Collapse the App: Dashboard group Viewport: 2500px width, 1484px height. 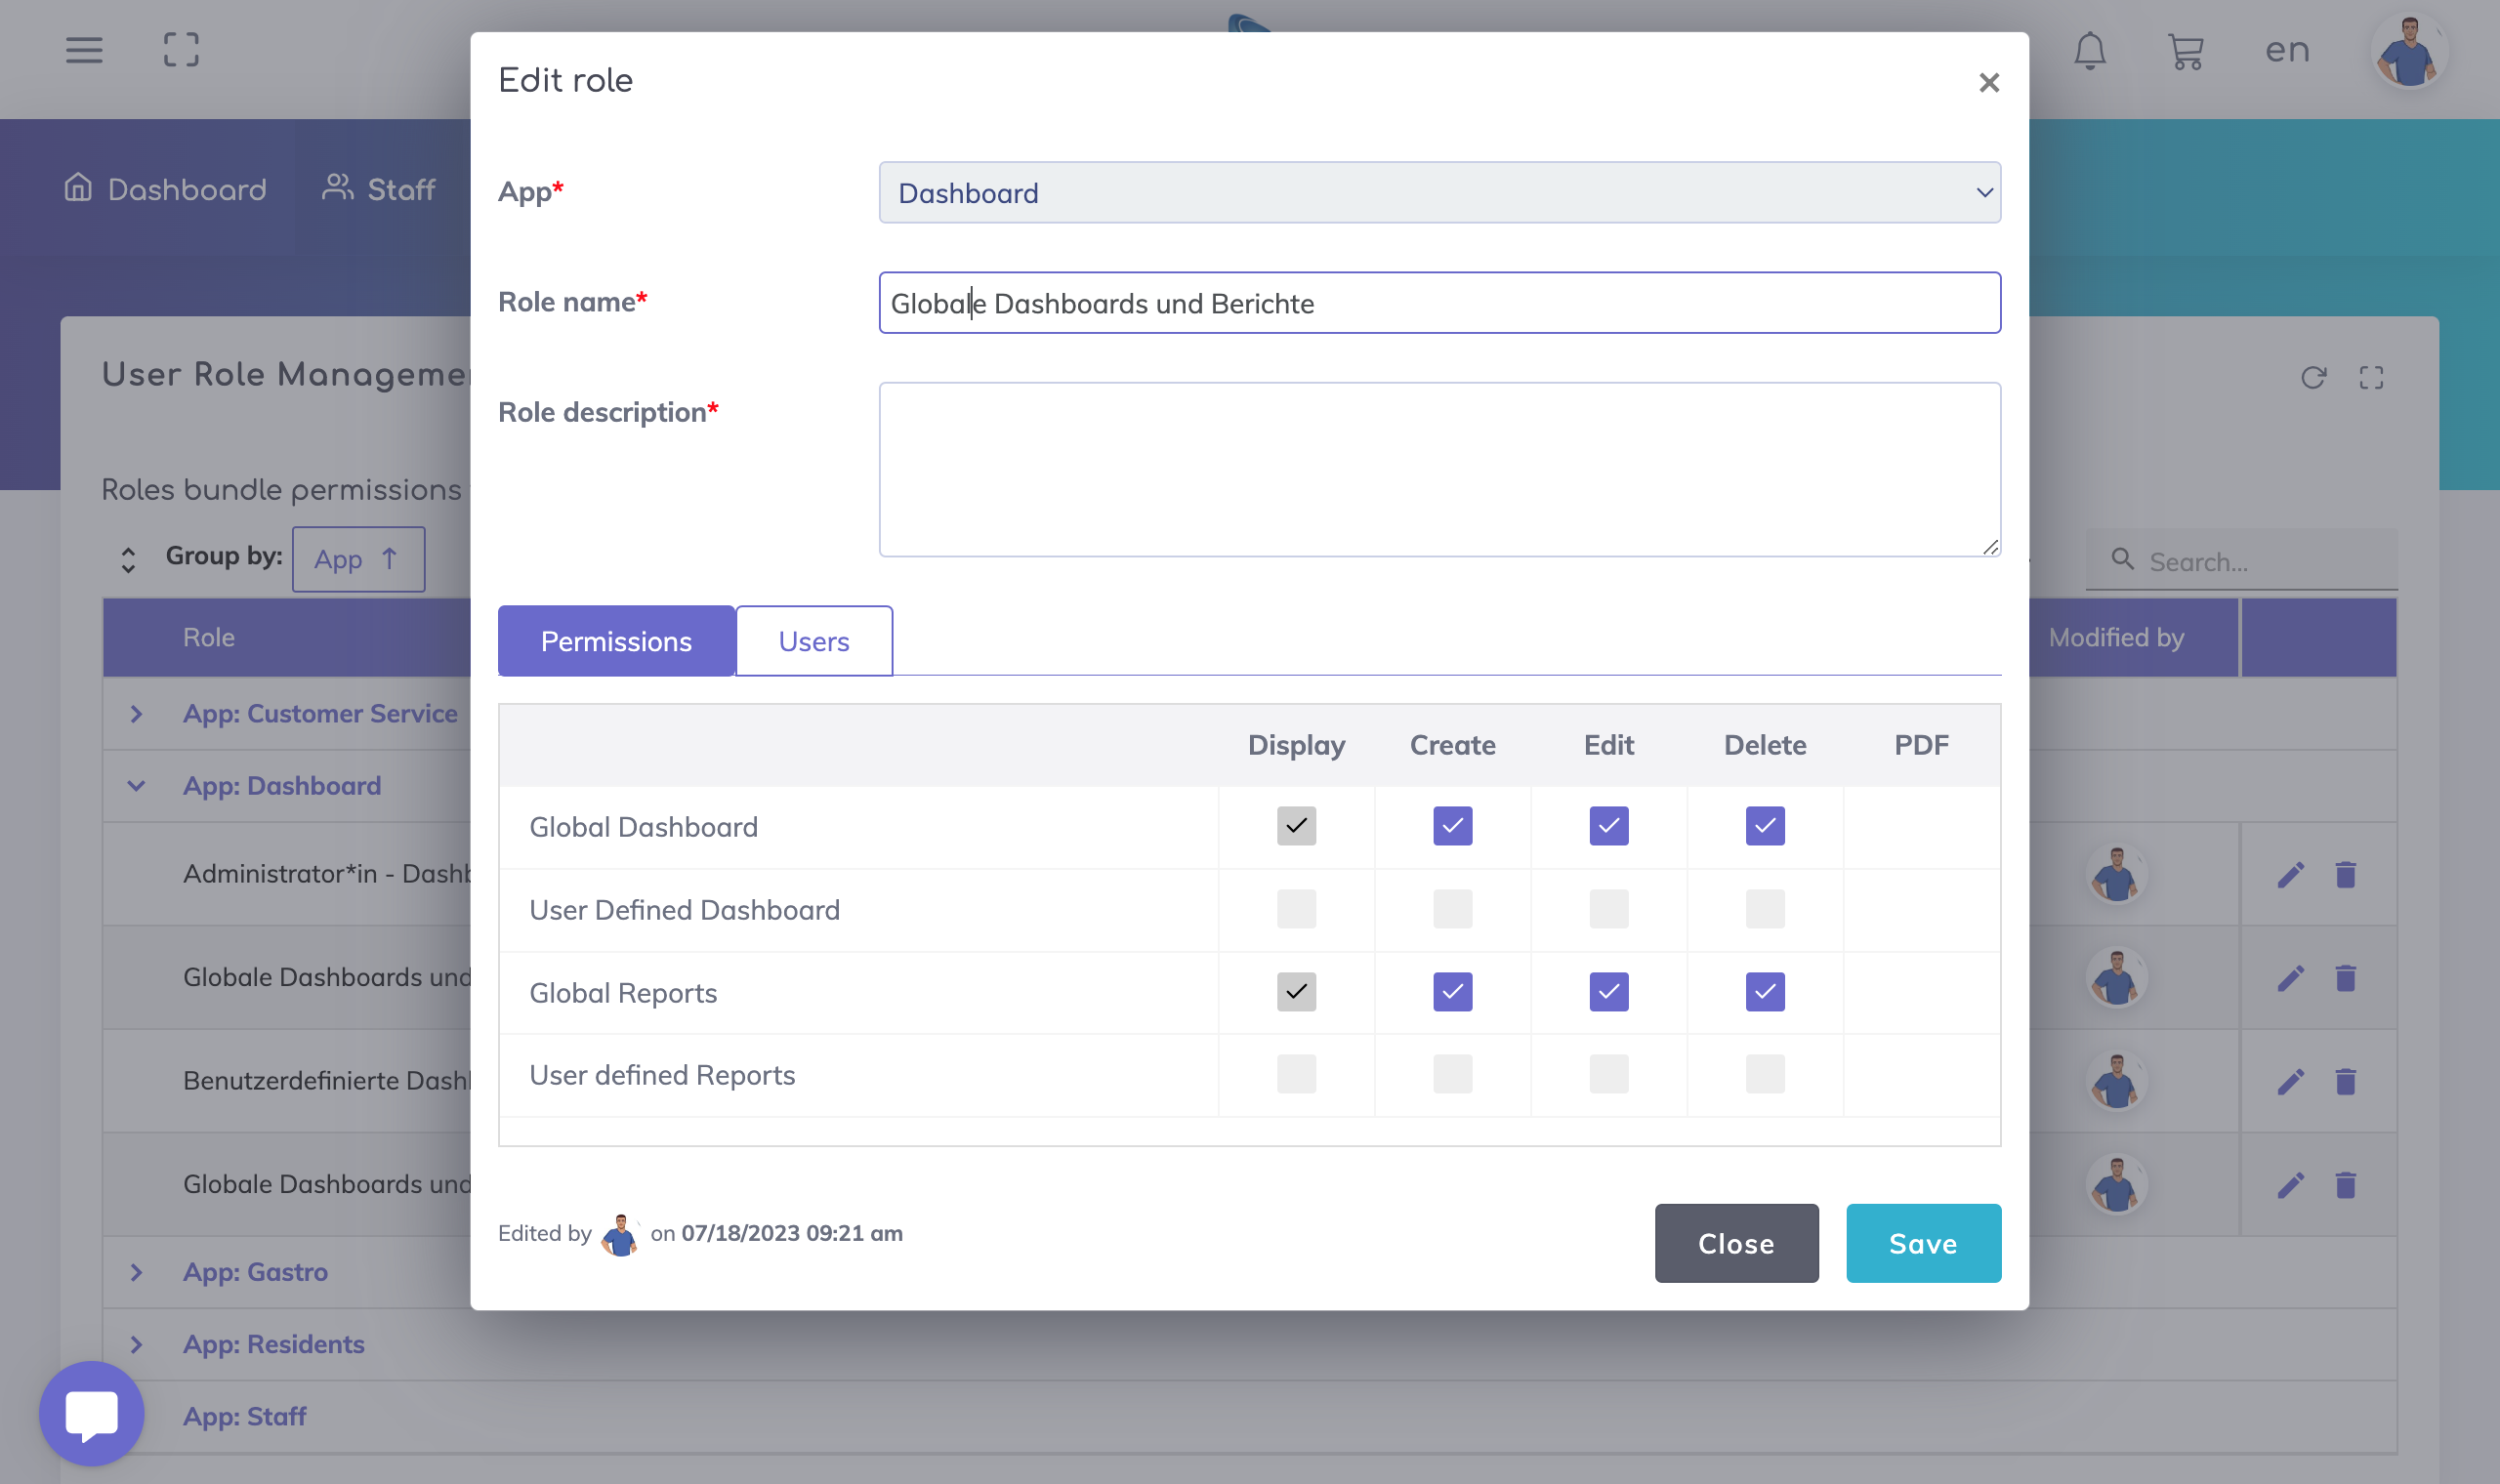point(137,786)
